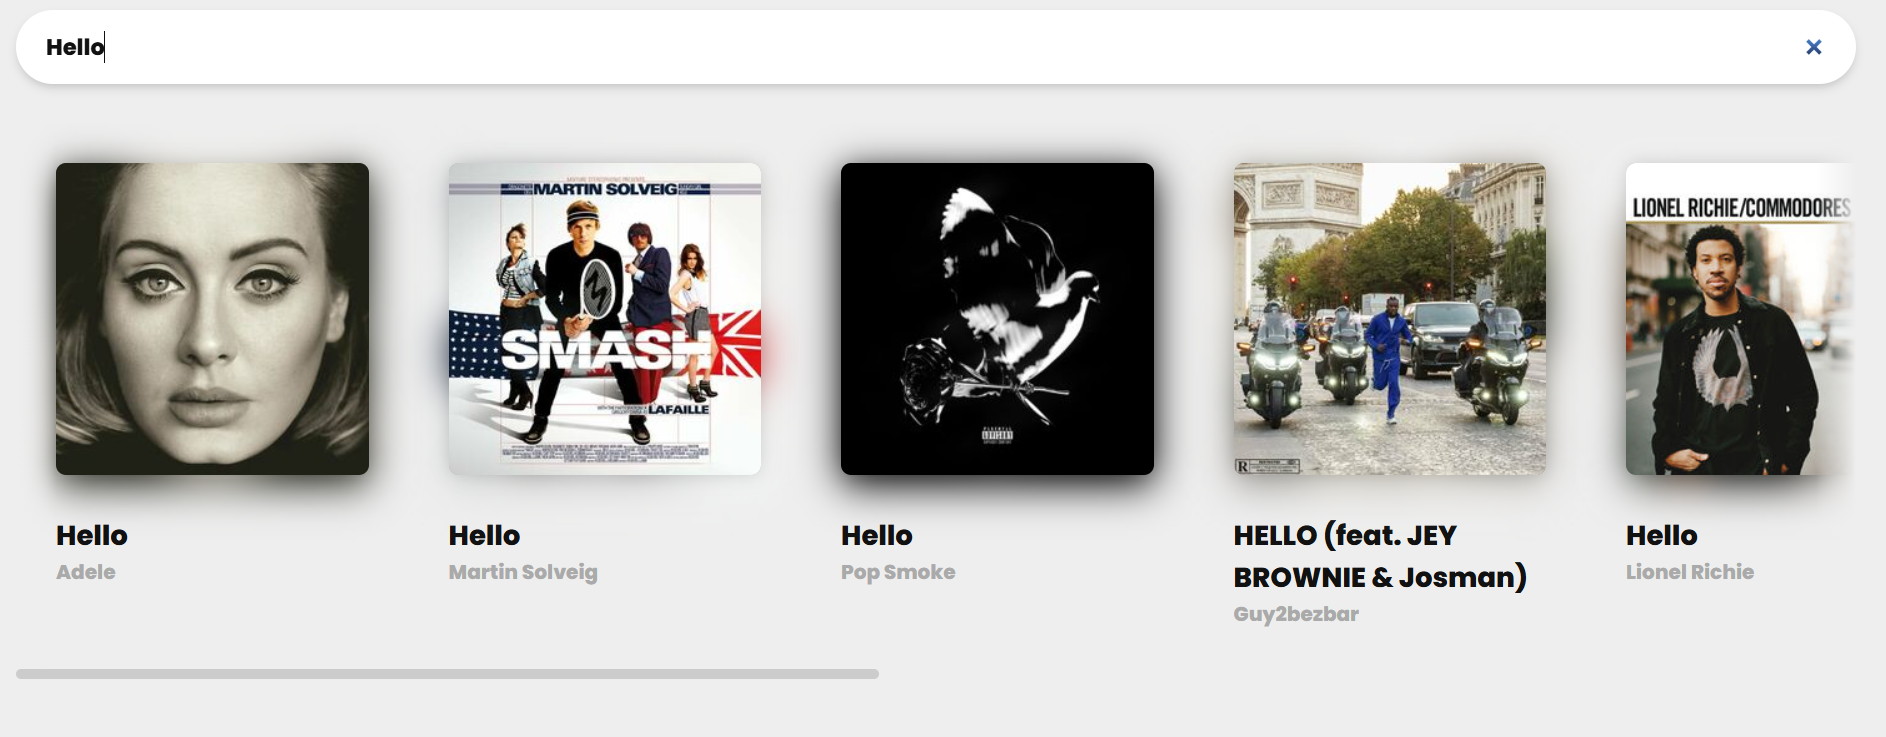Click the Hello title above Pop Smoke
The image size is (1886, 737).
pyautogui.click(x=877, y=535)
